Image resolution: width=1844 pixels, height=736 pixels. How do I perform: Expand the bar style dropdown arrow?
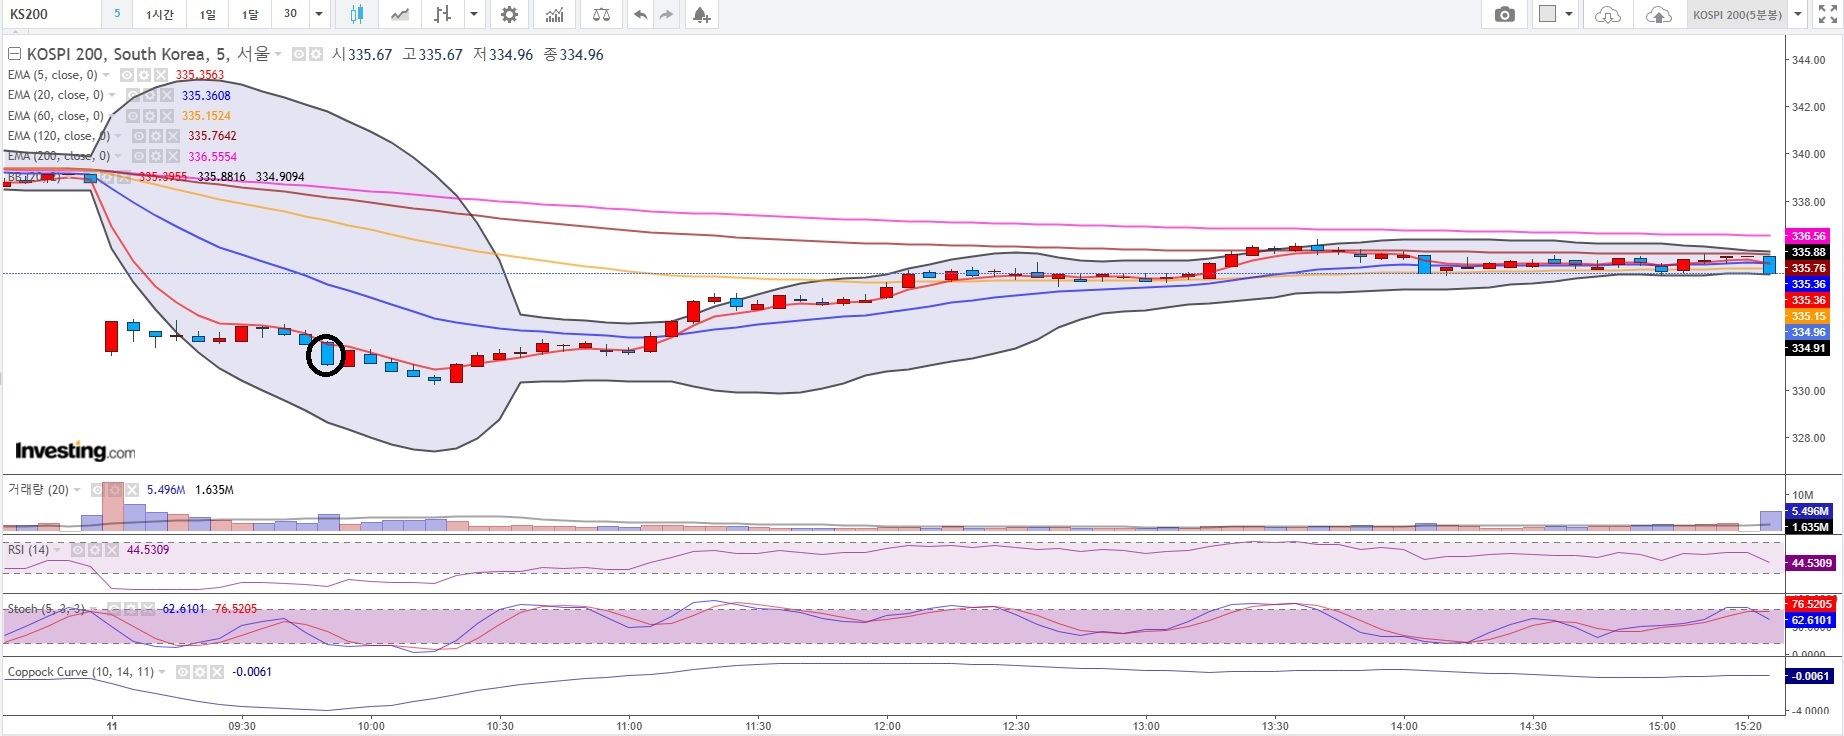474,14
